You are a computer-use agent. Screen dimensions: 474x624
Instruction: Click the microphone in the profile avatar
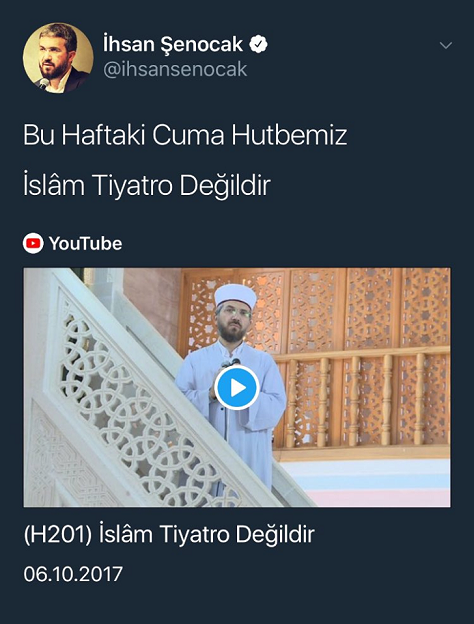pyautogui.click(x=43, y=84)
